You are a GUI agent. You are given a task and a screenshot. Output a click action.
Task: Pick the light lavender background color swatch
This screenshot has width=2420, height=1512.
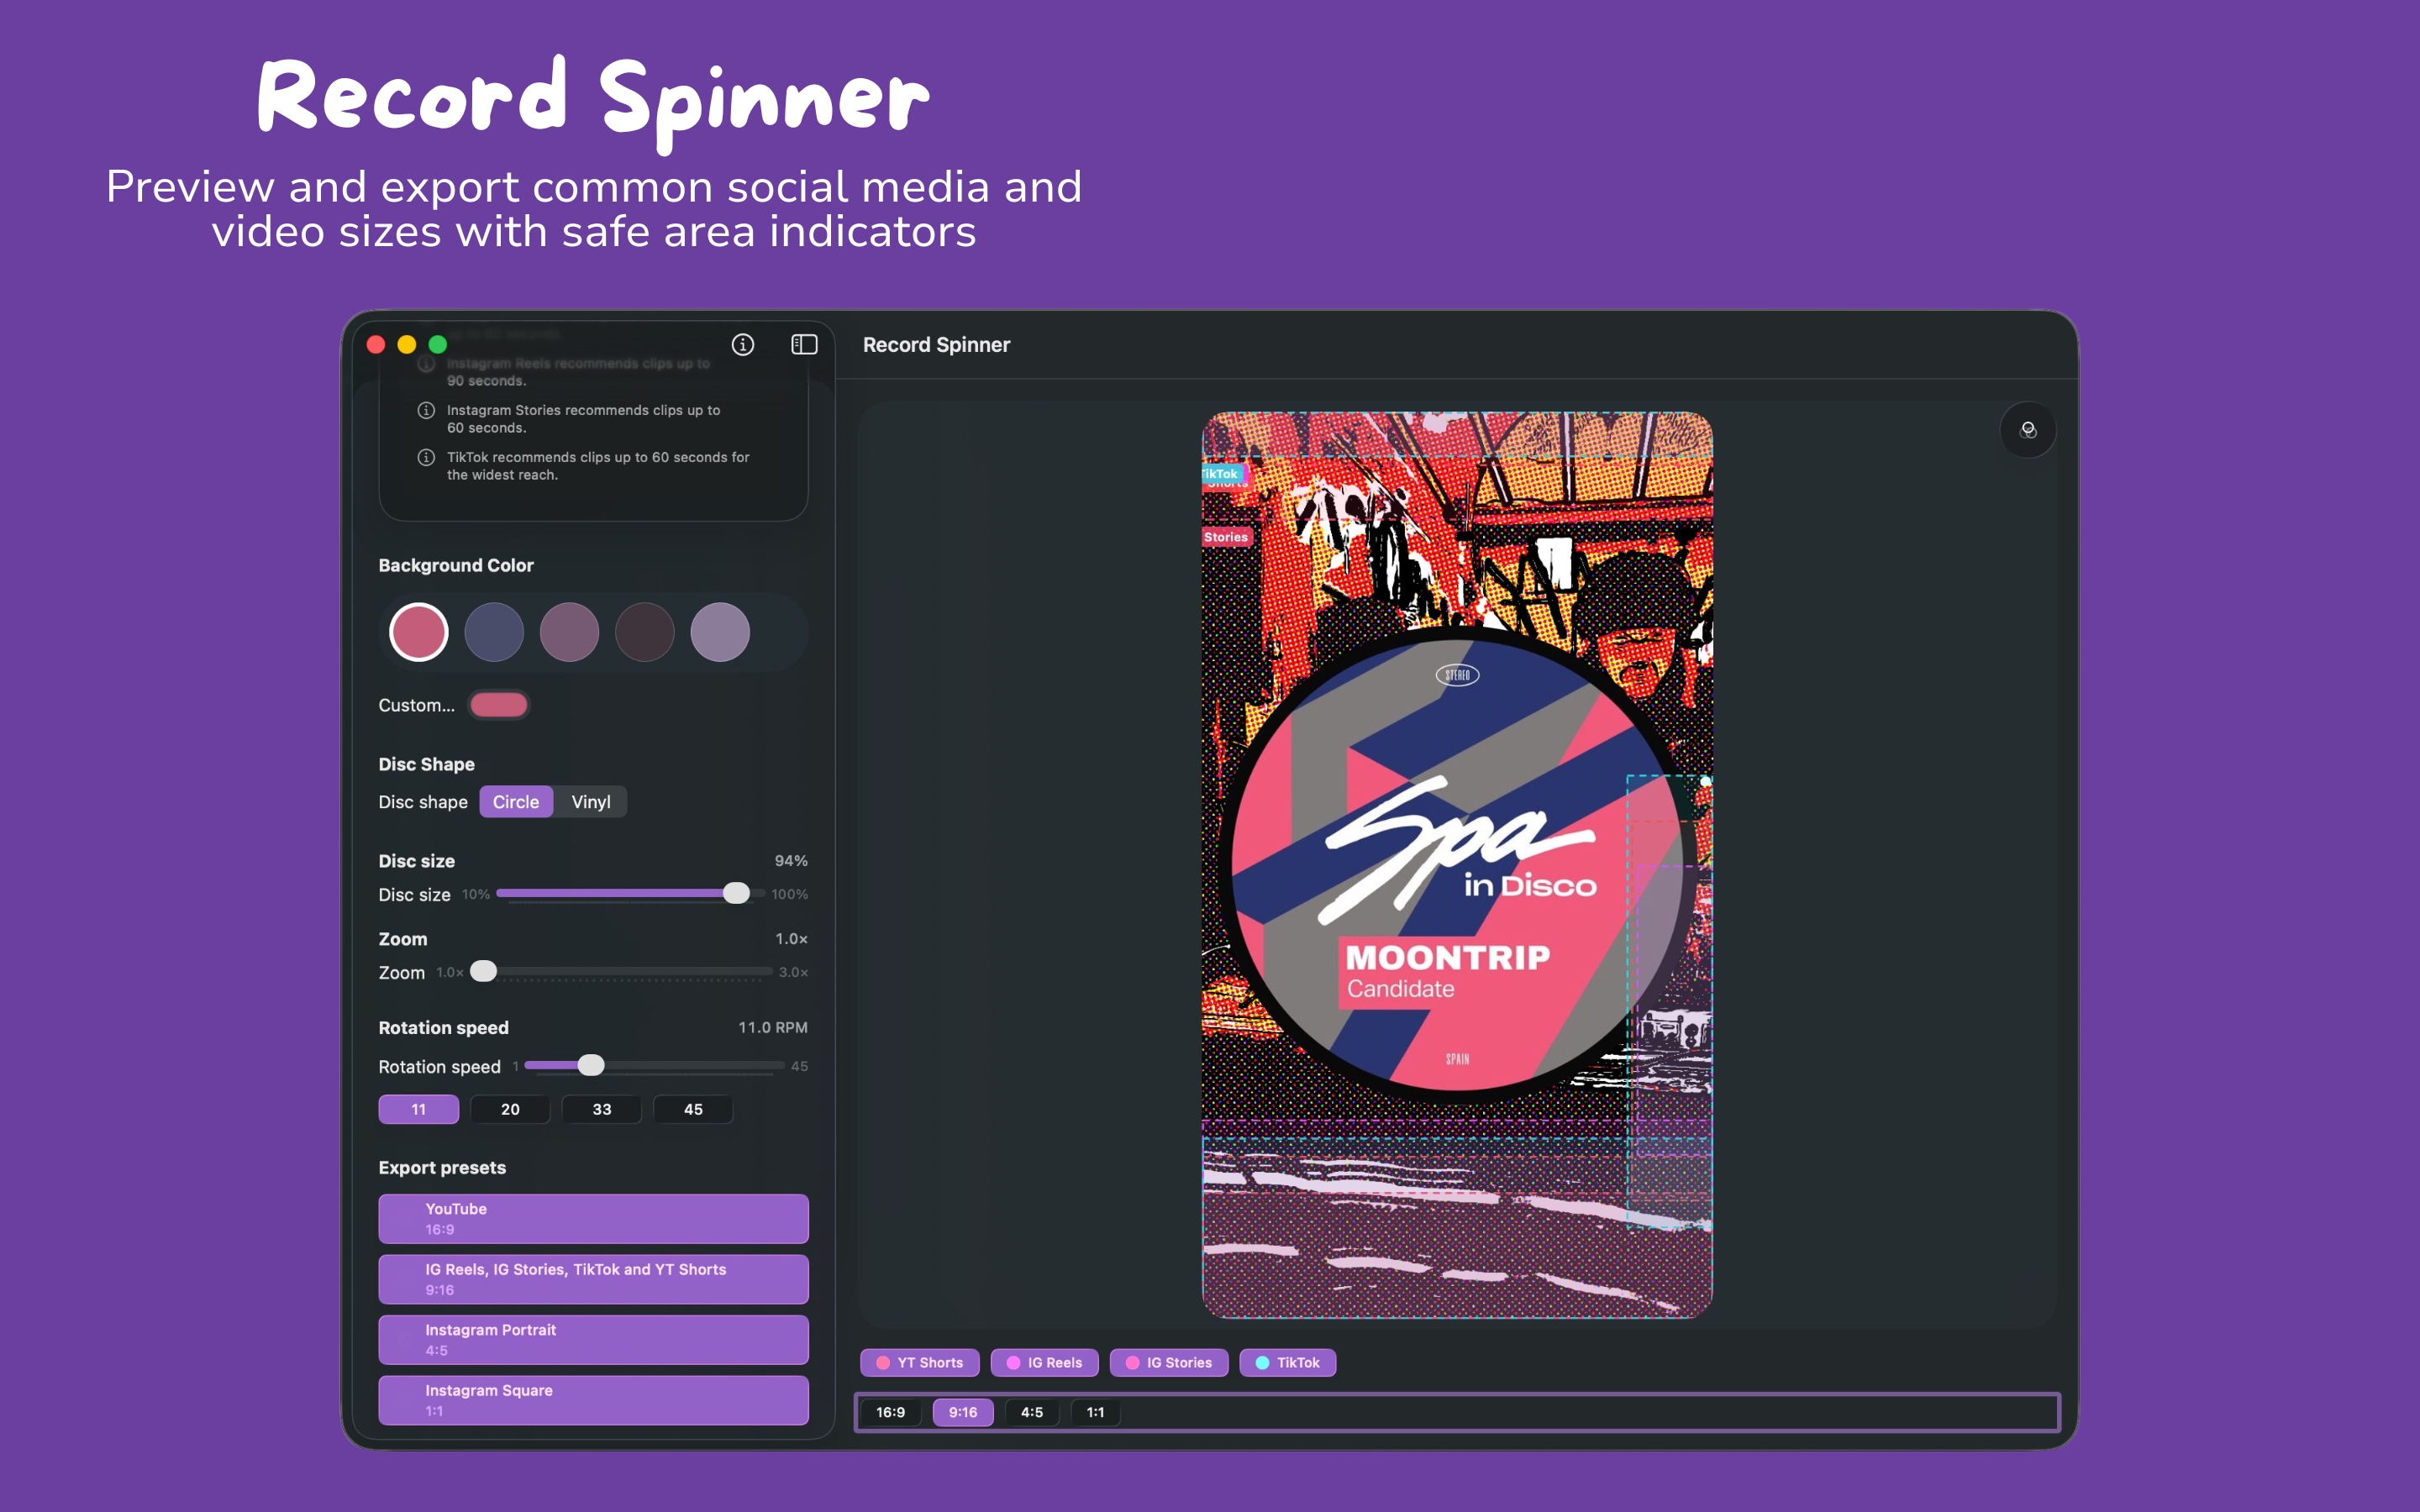pyautogui.click(x=720, y=632)
